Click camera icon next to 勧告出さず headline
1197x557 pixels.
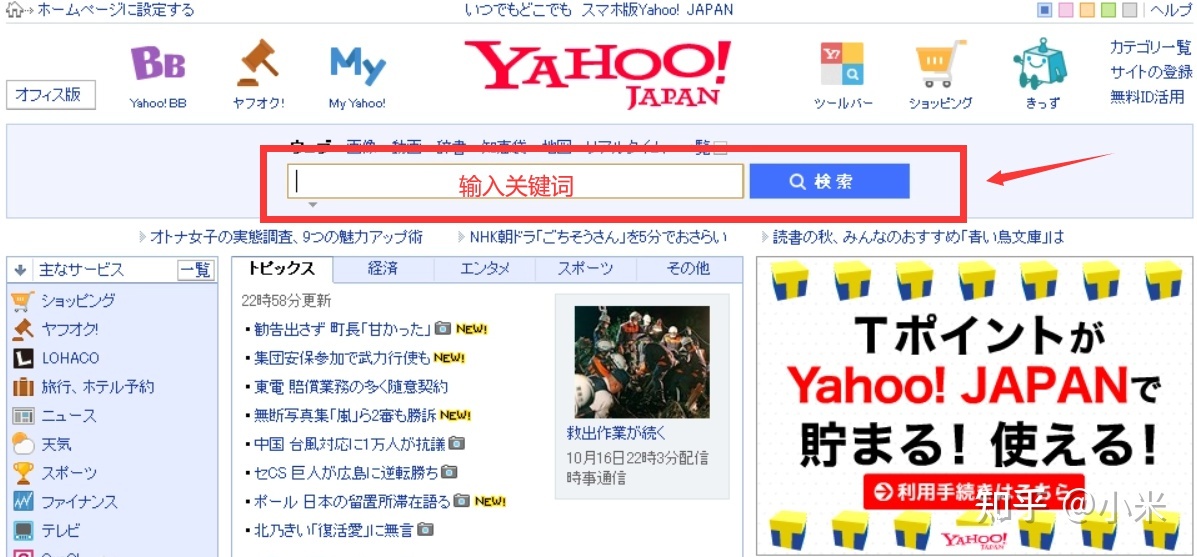(443, 329)
